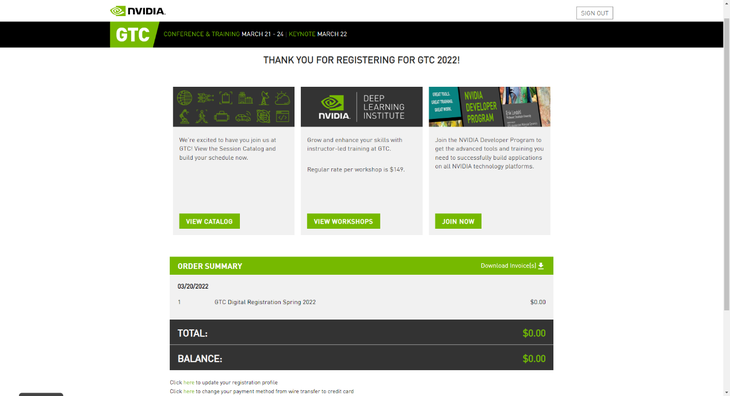730x396 pixels.
Task: Open the session catalog with VIEW CATALOG
Action: coord(210,221)
